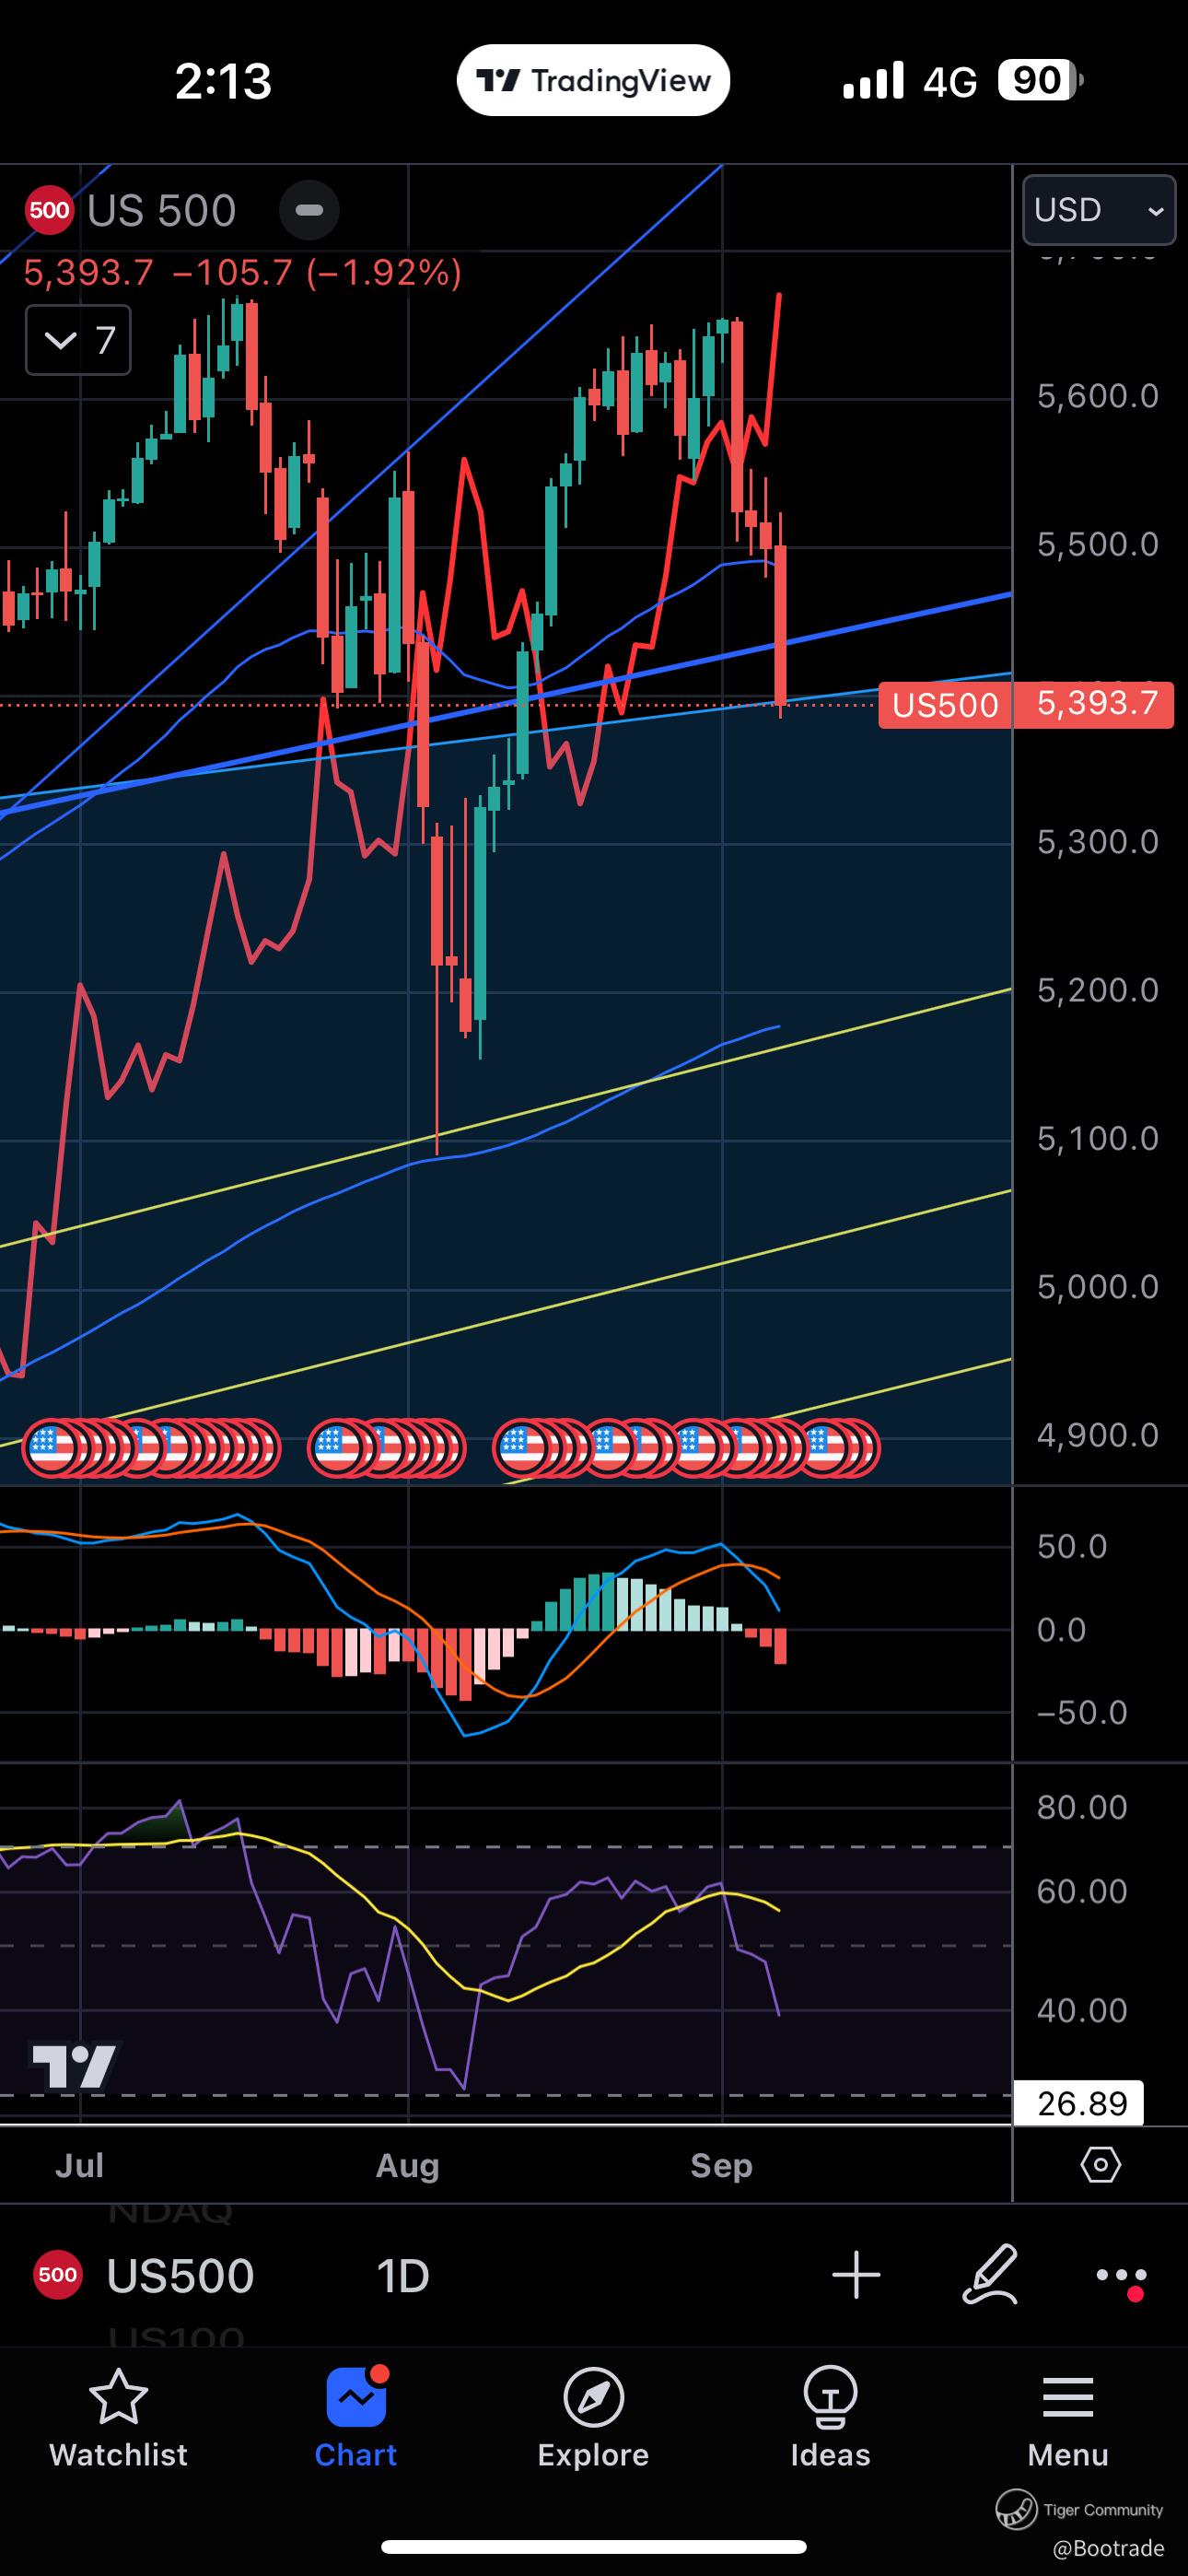Tap the TradingView pill in the status bar
The width and height of the screenshot is (1188, 2576).
tap(593, 80)
